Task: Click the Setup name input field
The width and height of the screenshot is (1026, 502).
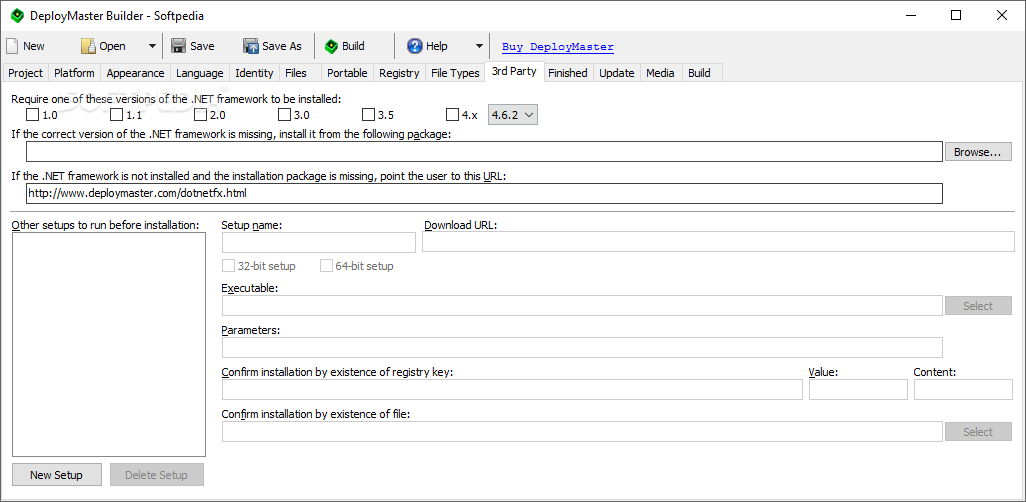Action: (x=319, y=242)
